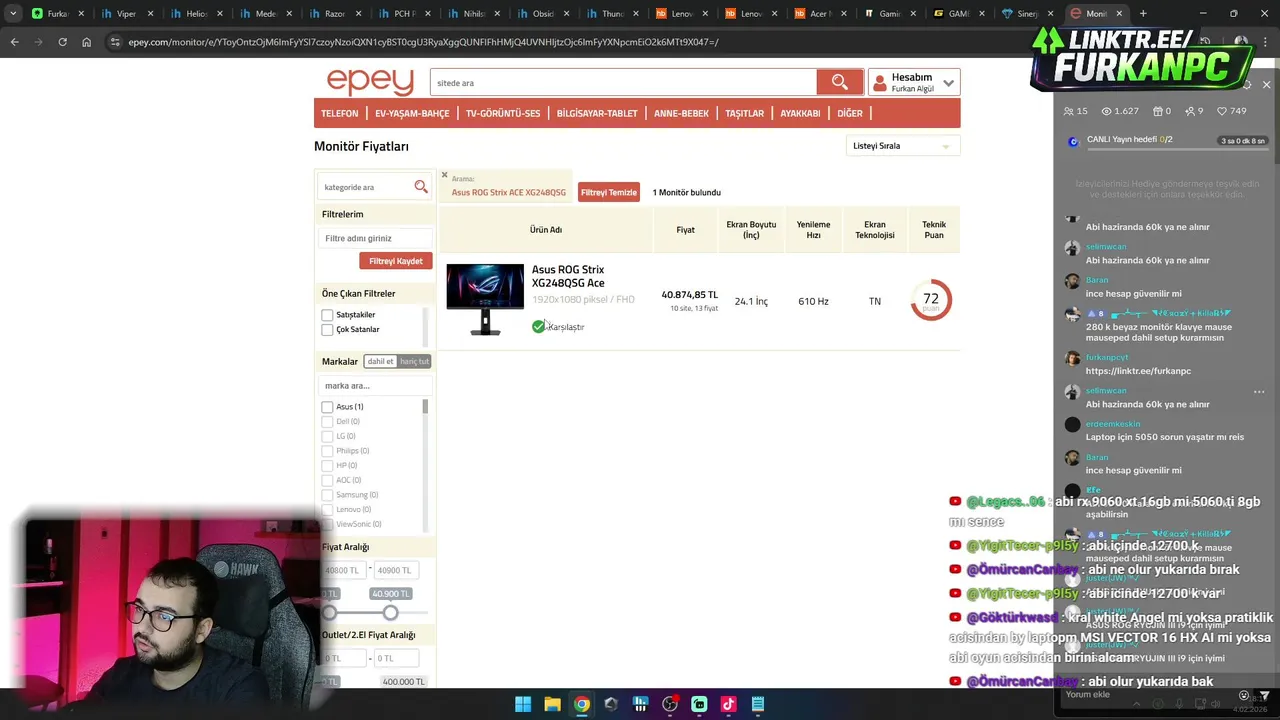The height and width of the screenshot is (720, 1280).
Task: Click the epey logo
Action: click(x=370, y=83)
